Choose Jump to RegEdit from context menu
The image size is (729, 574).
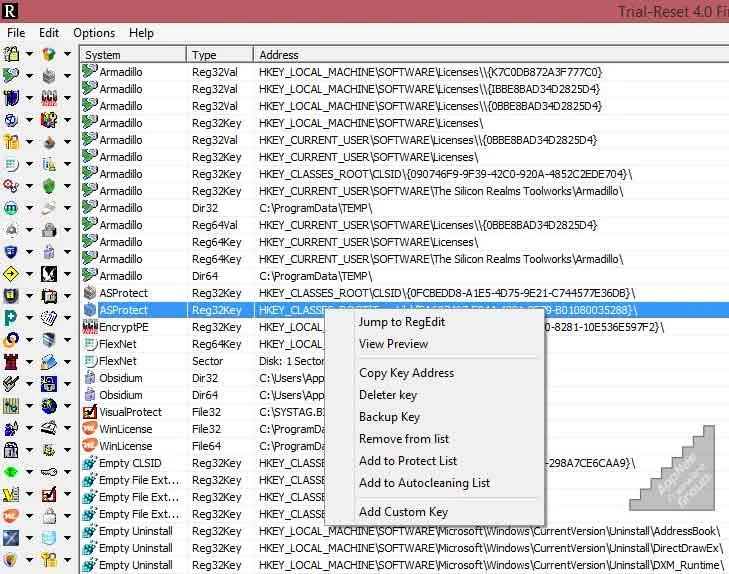click(x=402, y=322)
